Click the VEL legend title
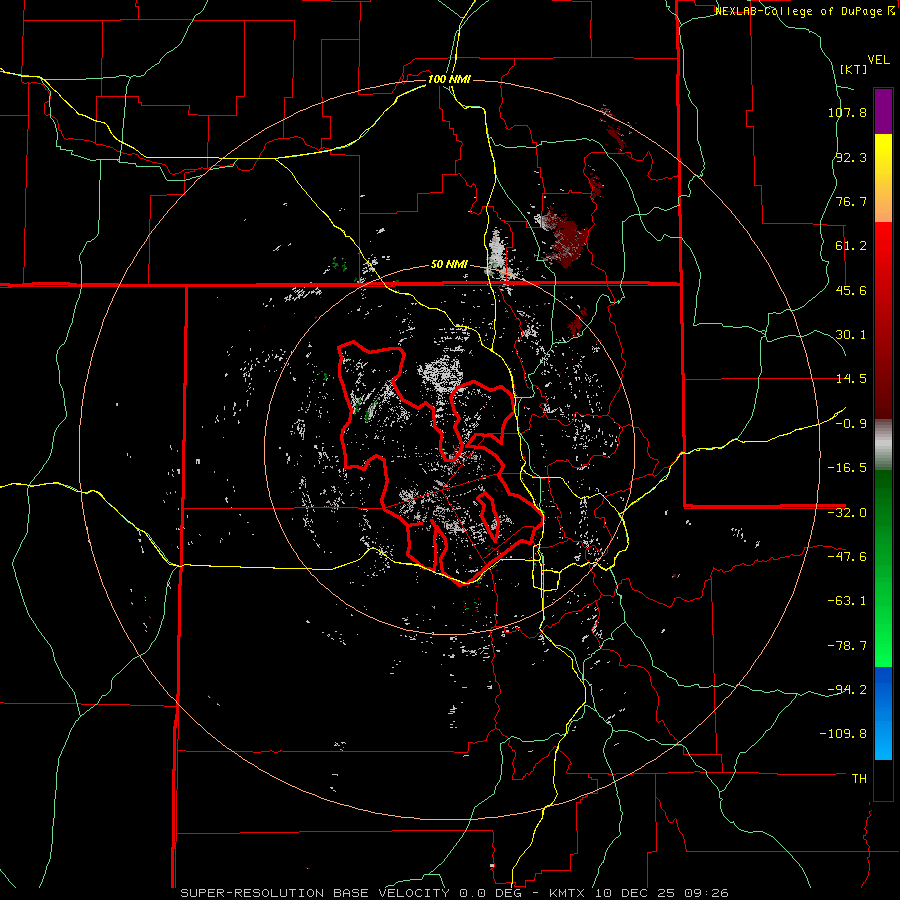Viewport: 900px width, 900px height. coord(878,60)
